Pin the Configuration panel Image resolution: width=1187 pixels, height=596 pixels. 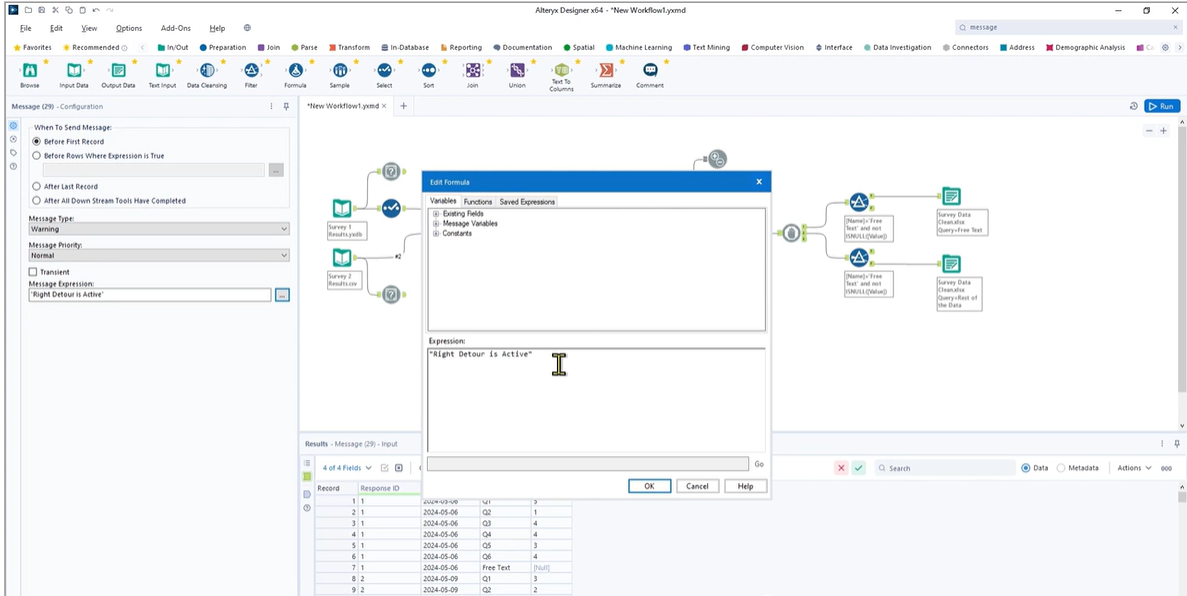tap(286, 107)
